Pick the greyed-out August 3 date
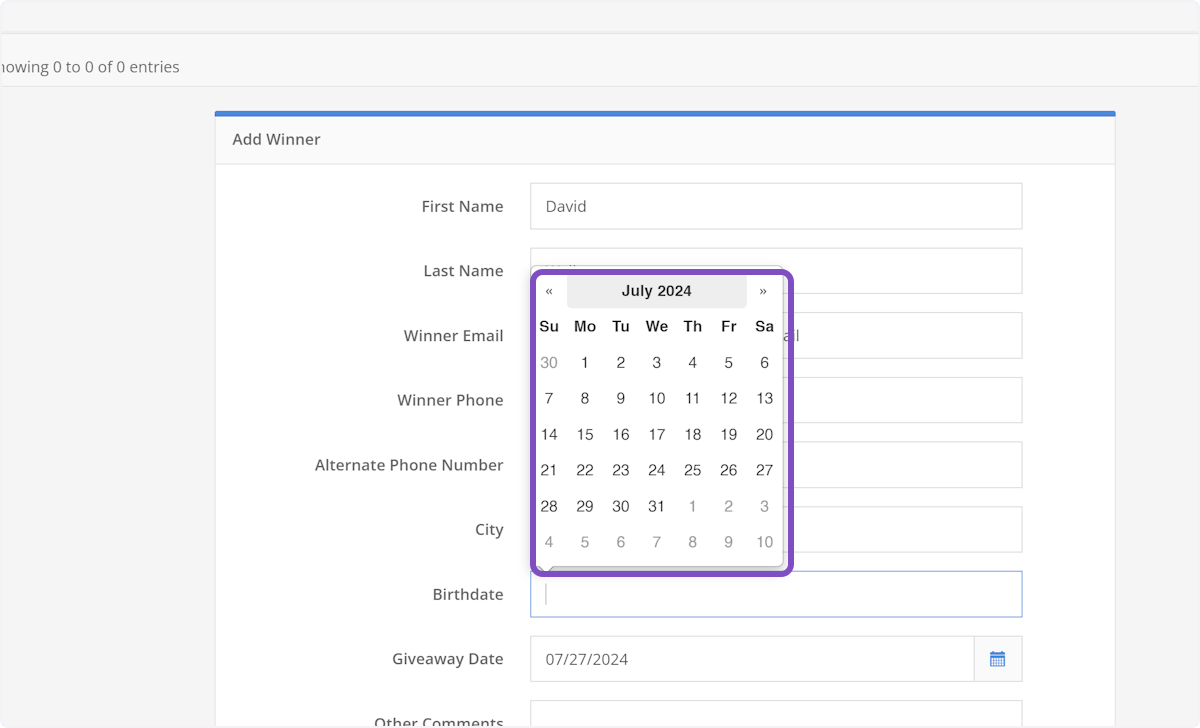 (x=764, y=506)
